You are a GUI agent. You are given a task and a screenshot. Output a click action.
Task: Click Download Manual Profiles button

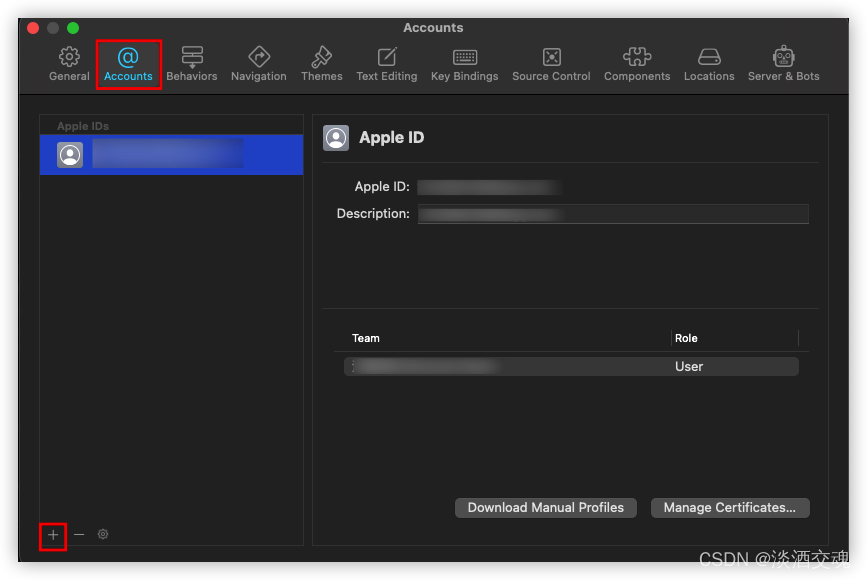point(546,508)
